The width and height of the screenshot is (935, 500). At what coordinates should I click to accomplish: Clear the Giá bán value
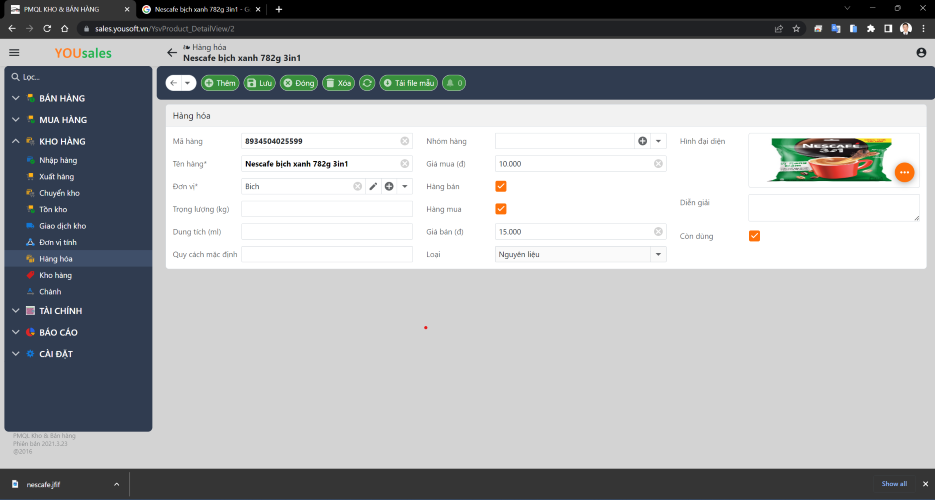pyautogui.click(x=658, y=232)
